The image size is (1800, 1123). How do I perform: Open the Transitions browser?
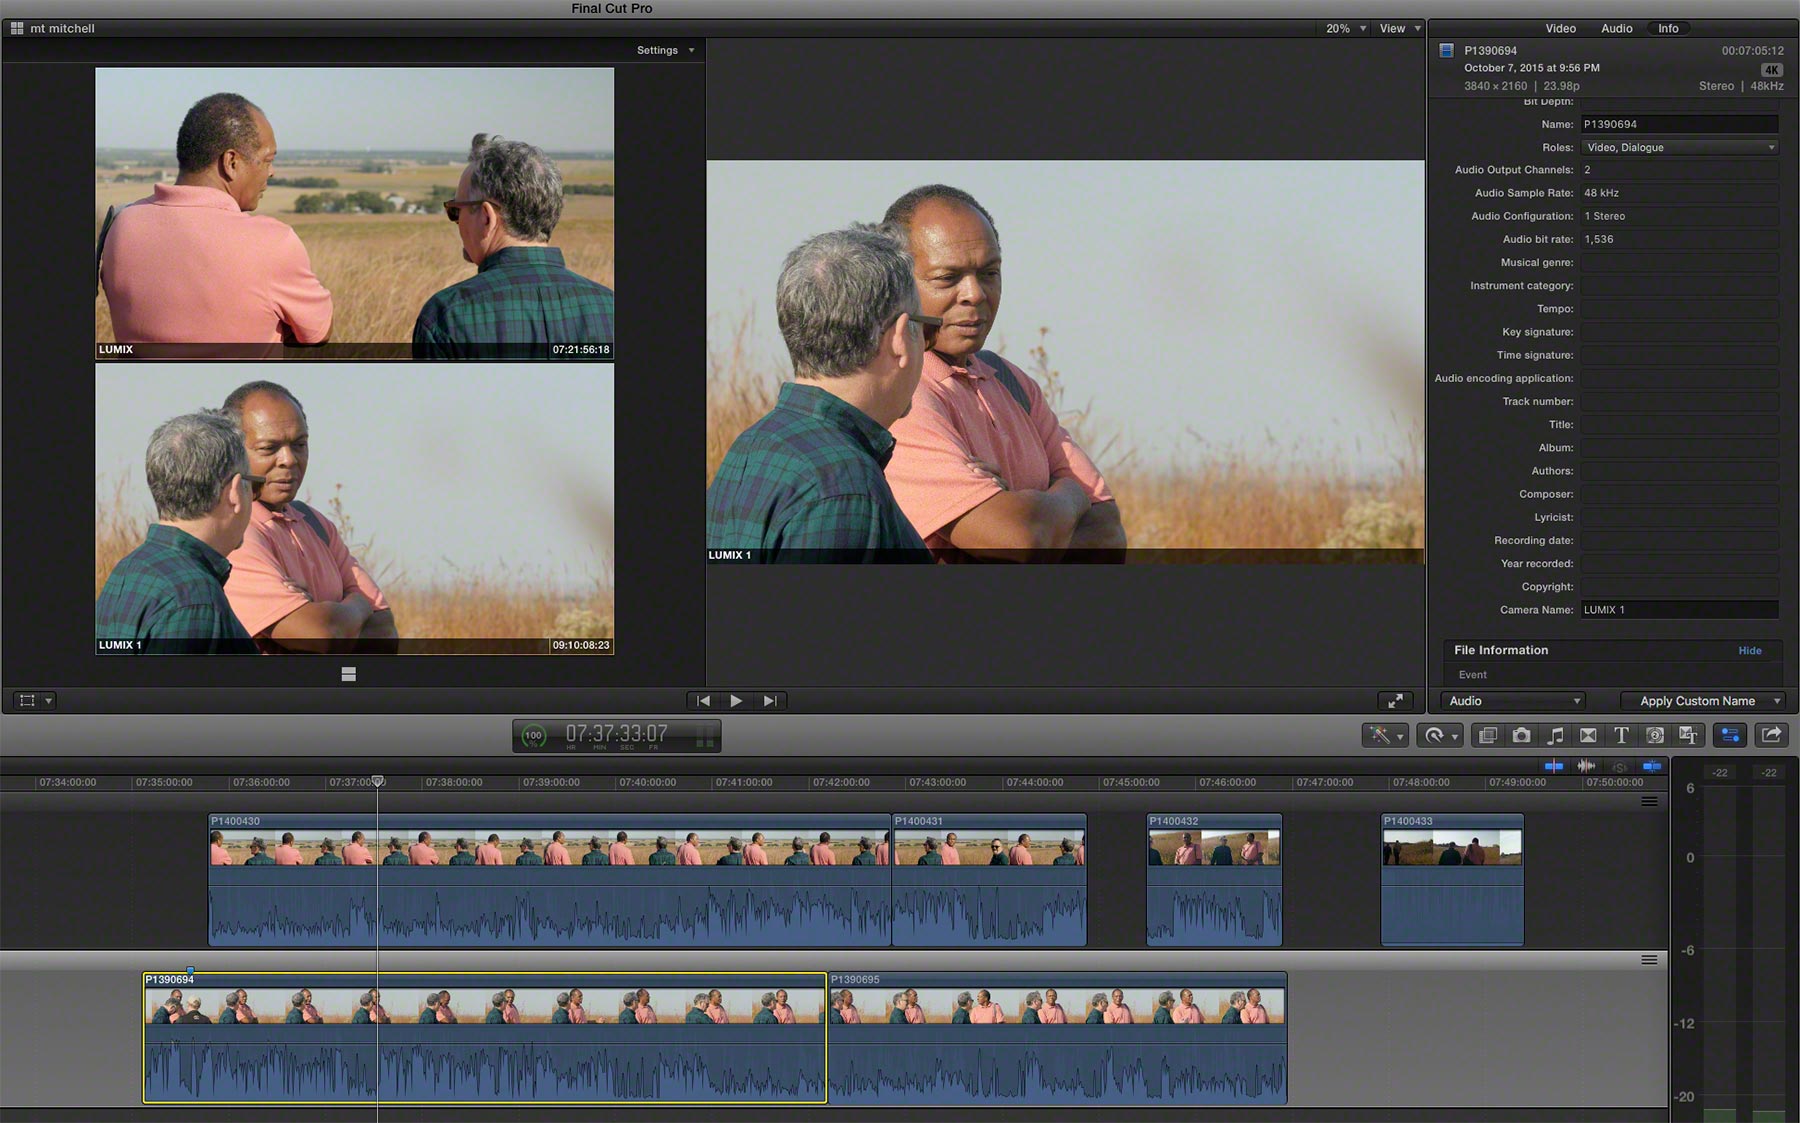tap(1588, 736)
